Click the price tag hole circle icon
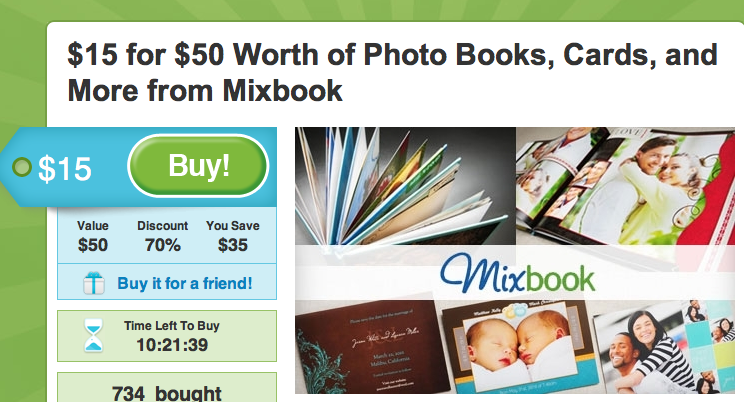Viewport: 744px width, 402px height. pyautogui.click(x=21, y=167)
